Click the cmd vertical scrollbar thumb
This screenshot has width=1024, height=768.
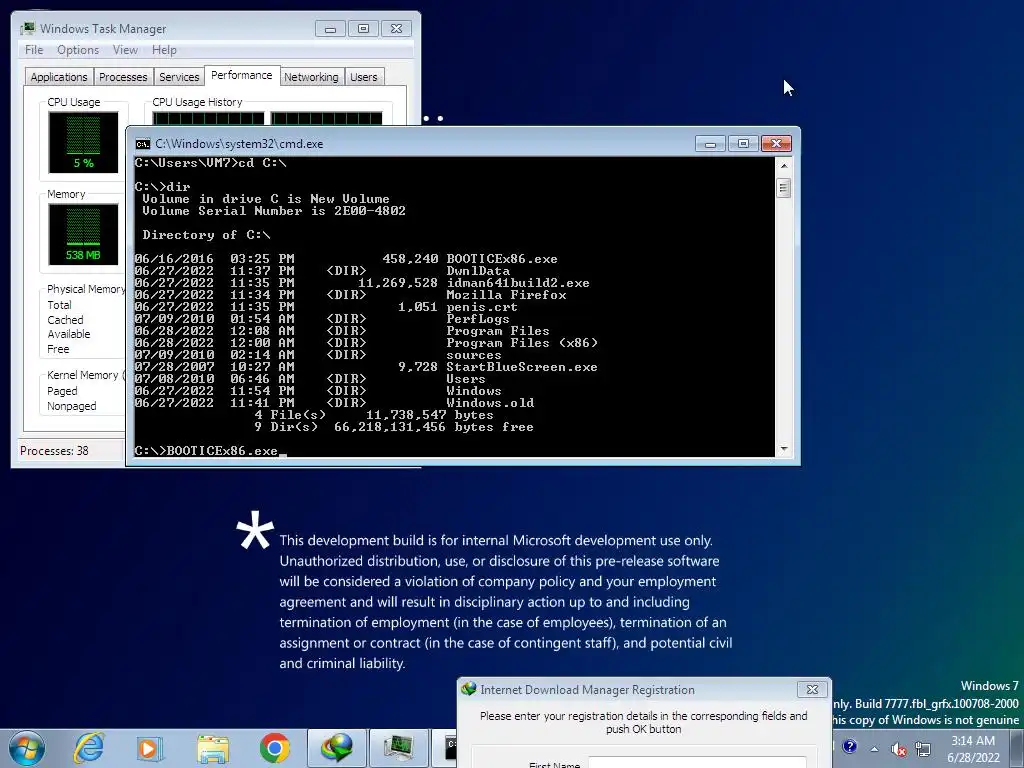[784, 188]
